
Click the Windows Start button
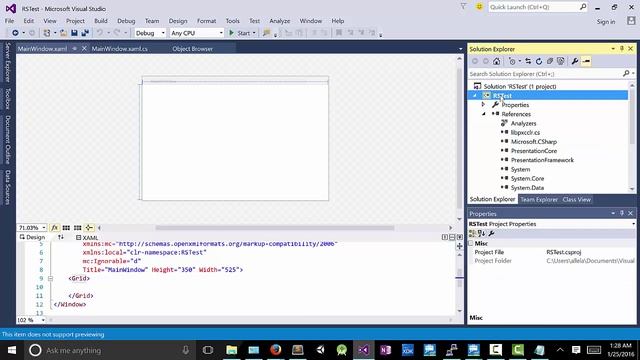click(x=12, y=350)
